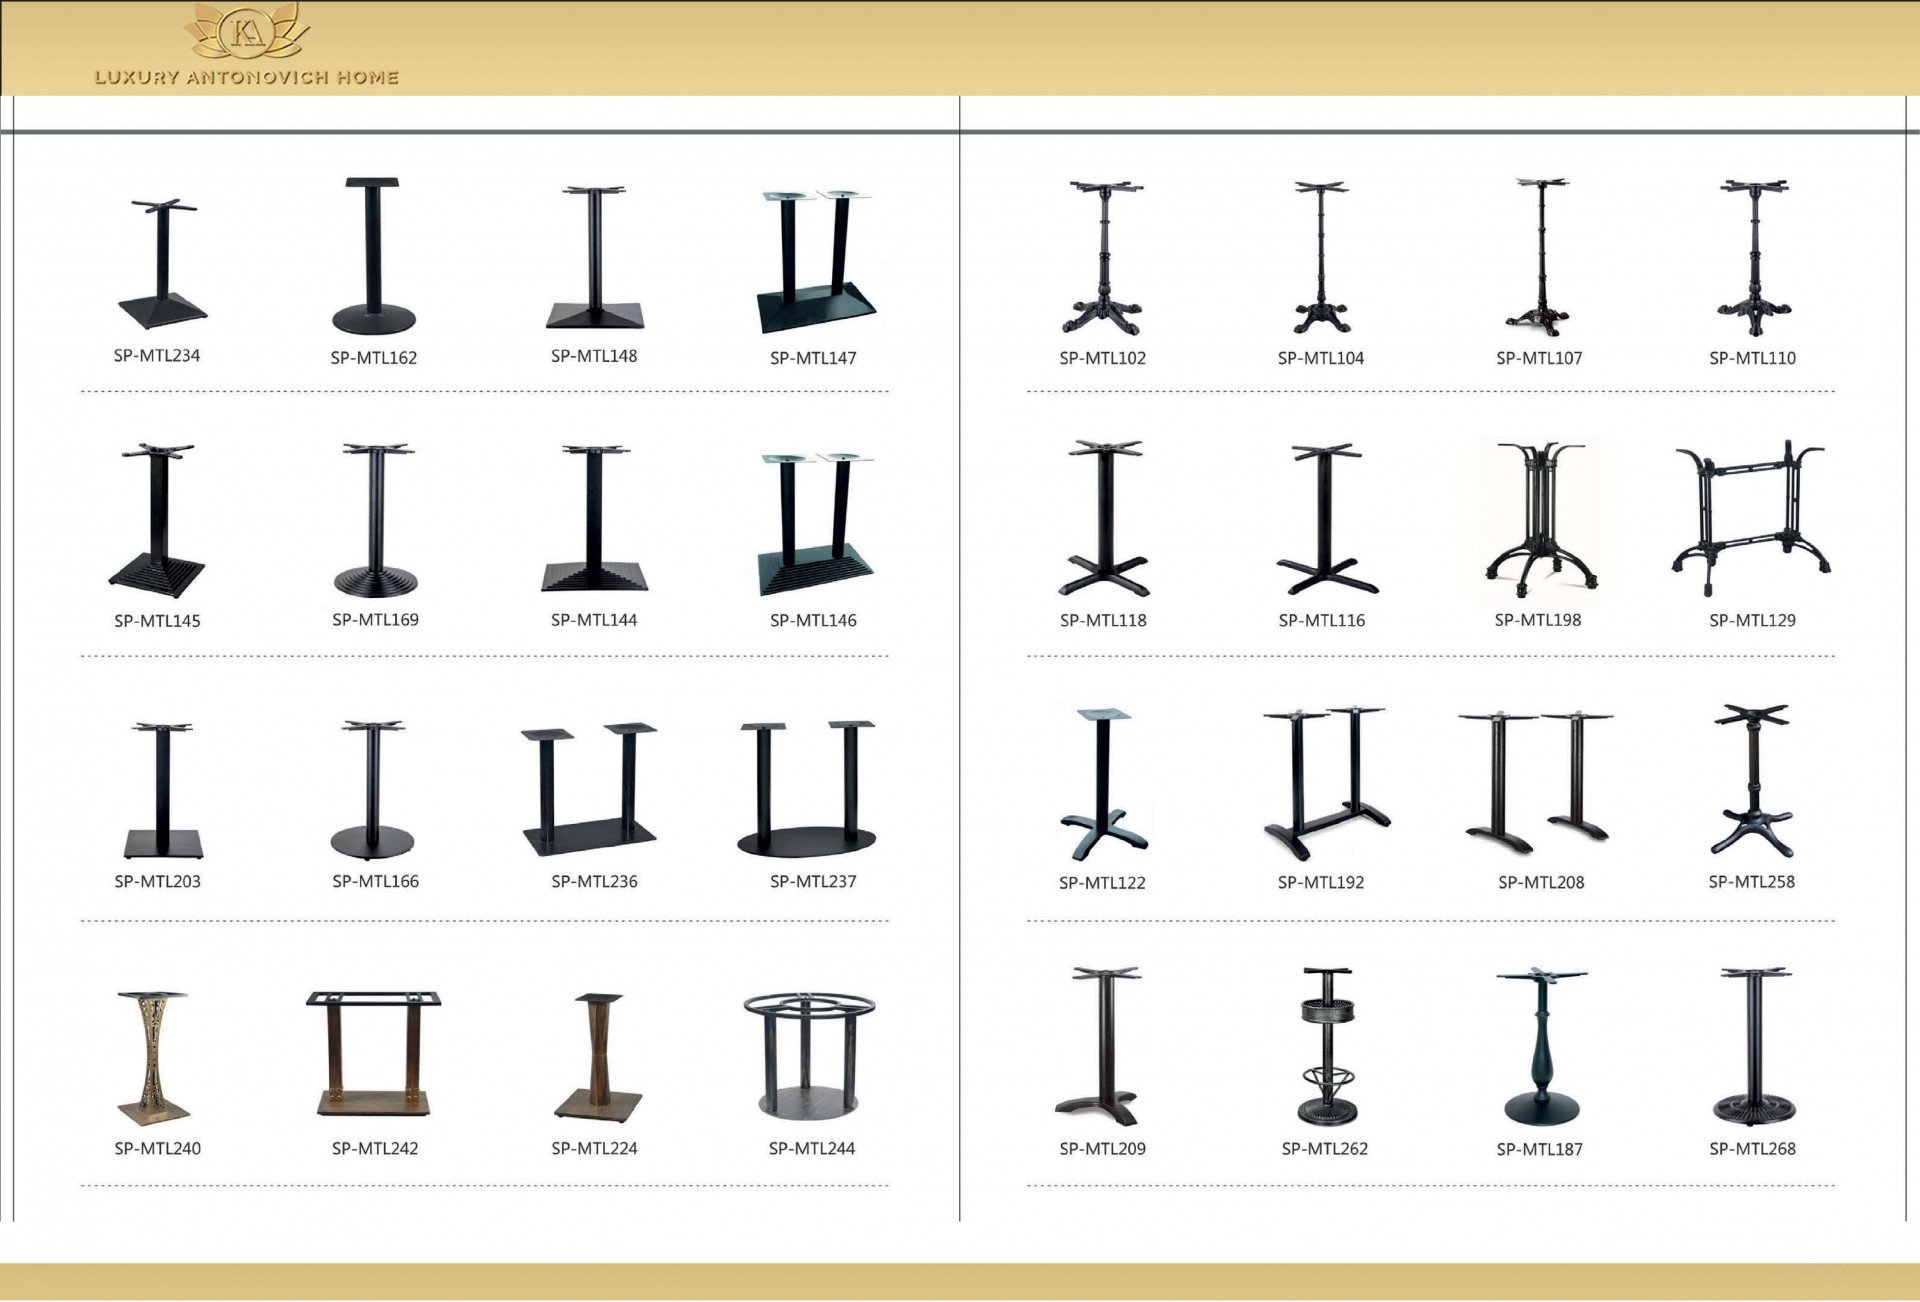The height and width of the screenshot is (1302, 1920).
Task: Click the SP-MTL187 baluster base image
Action: click(x=1541, y=1047)
